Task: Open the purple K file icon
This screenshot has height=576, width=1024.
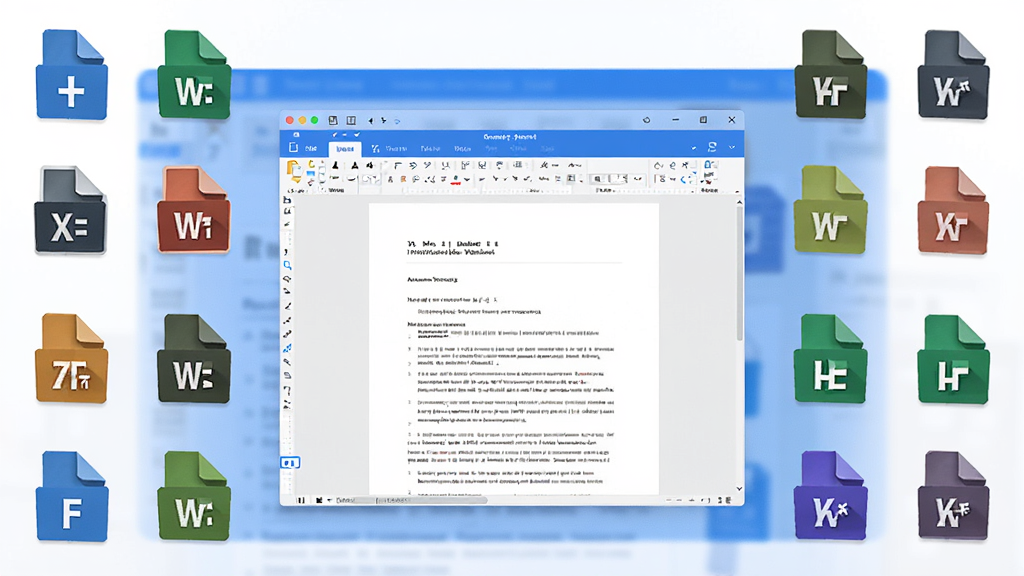Action: point(830,496)
